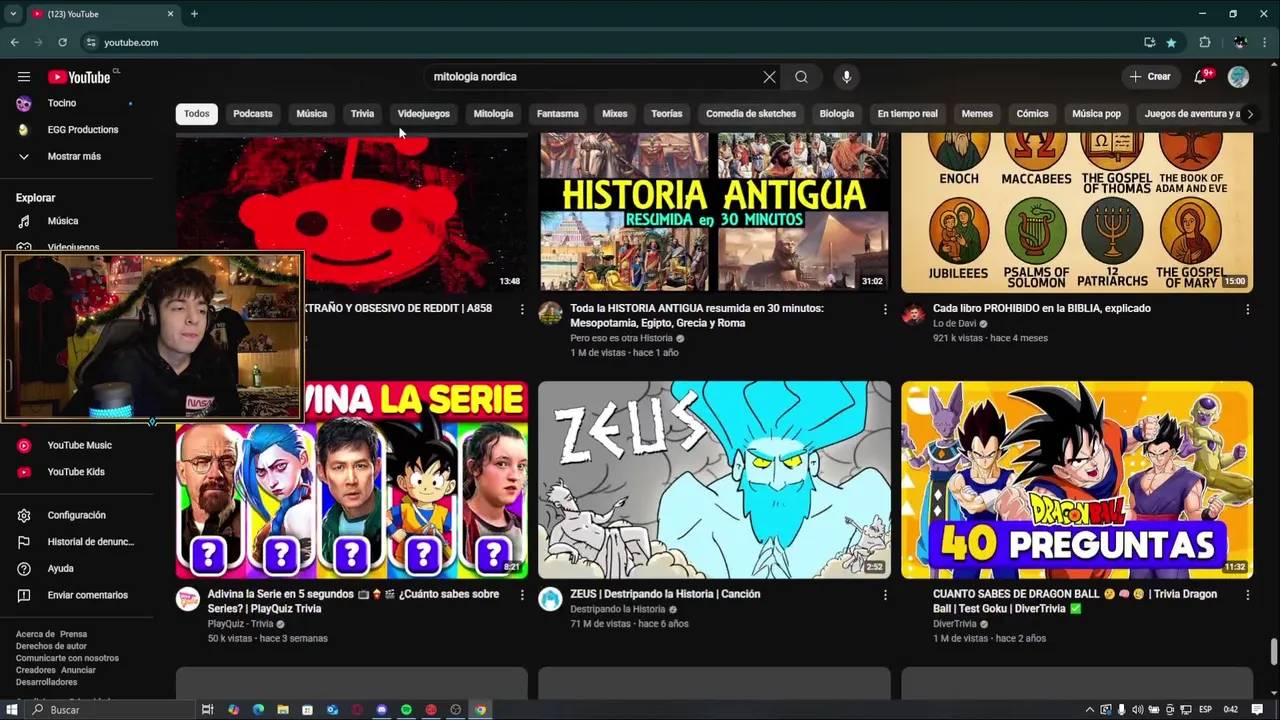Select the Fantasma filter chip
The image size is (1280, 720).
point(558,114)
